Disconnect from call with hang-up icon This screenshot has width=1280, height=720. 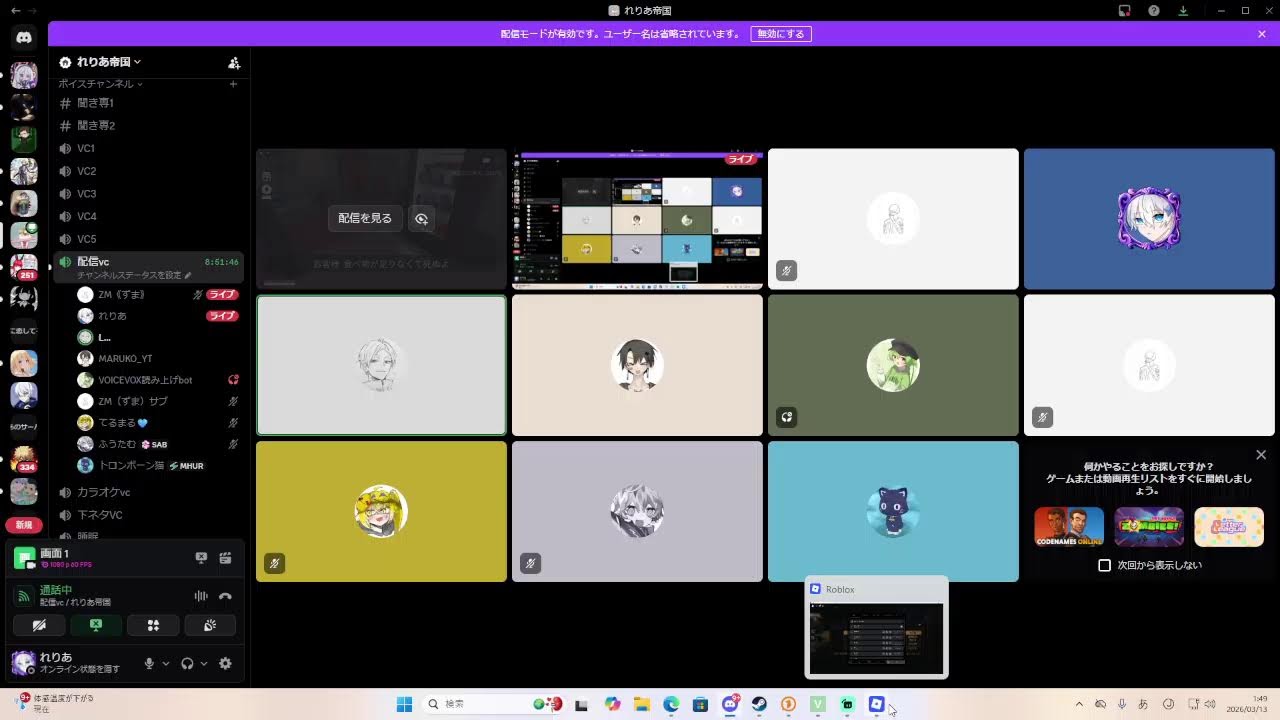(x=226, y=596)
